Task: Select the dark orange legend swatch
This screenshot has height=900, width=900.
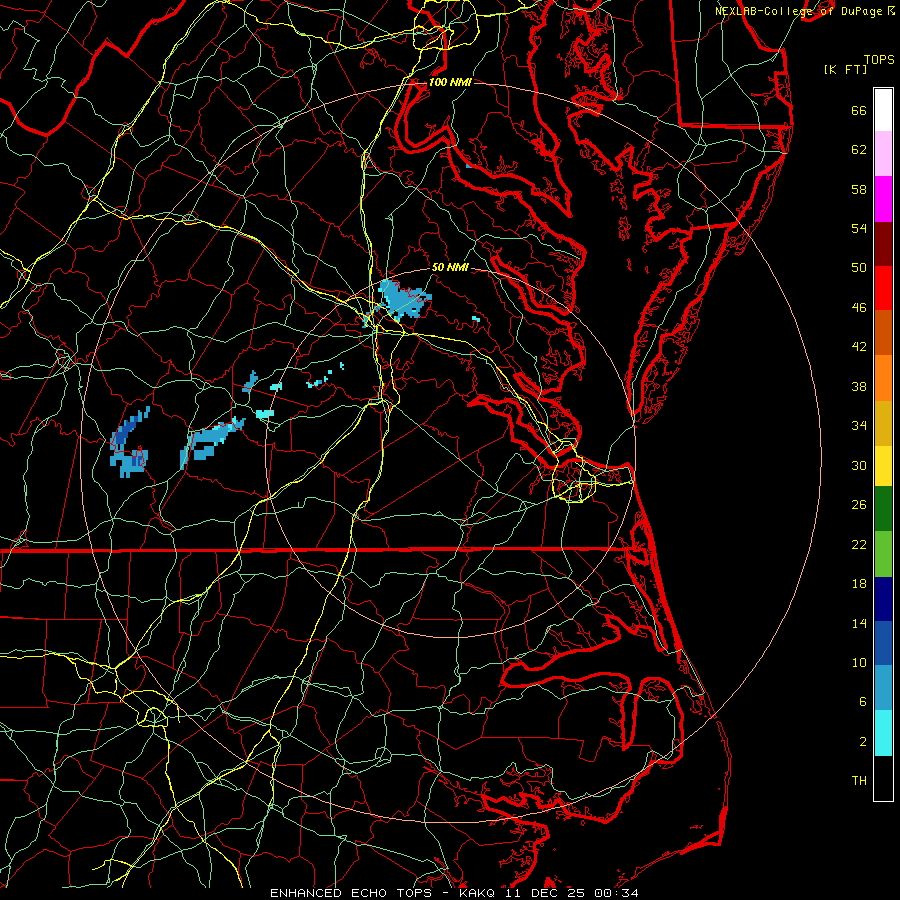Action: pyautogui.click(x=883, y=333)
